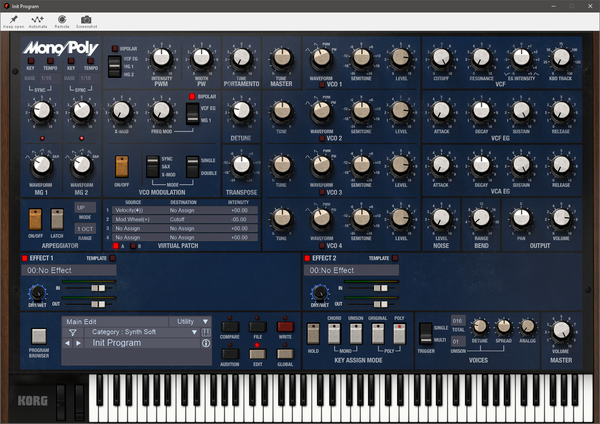
Task: Take a capture with Screenshot camera icon
Action: click(x=86, y=19)
